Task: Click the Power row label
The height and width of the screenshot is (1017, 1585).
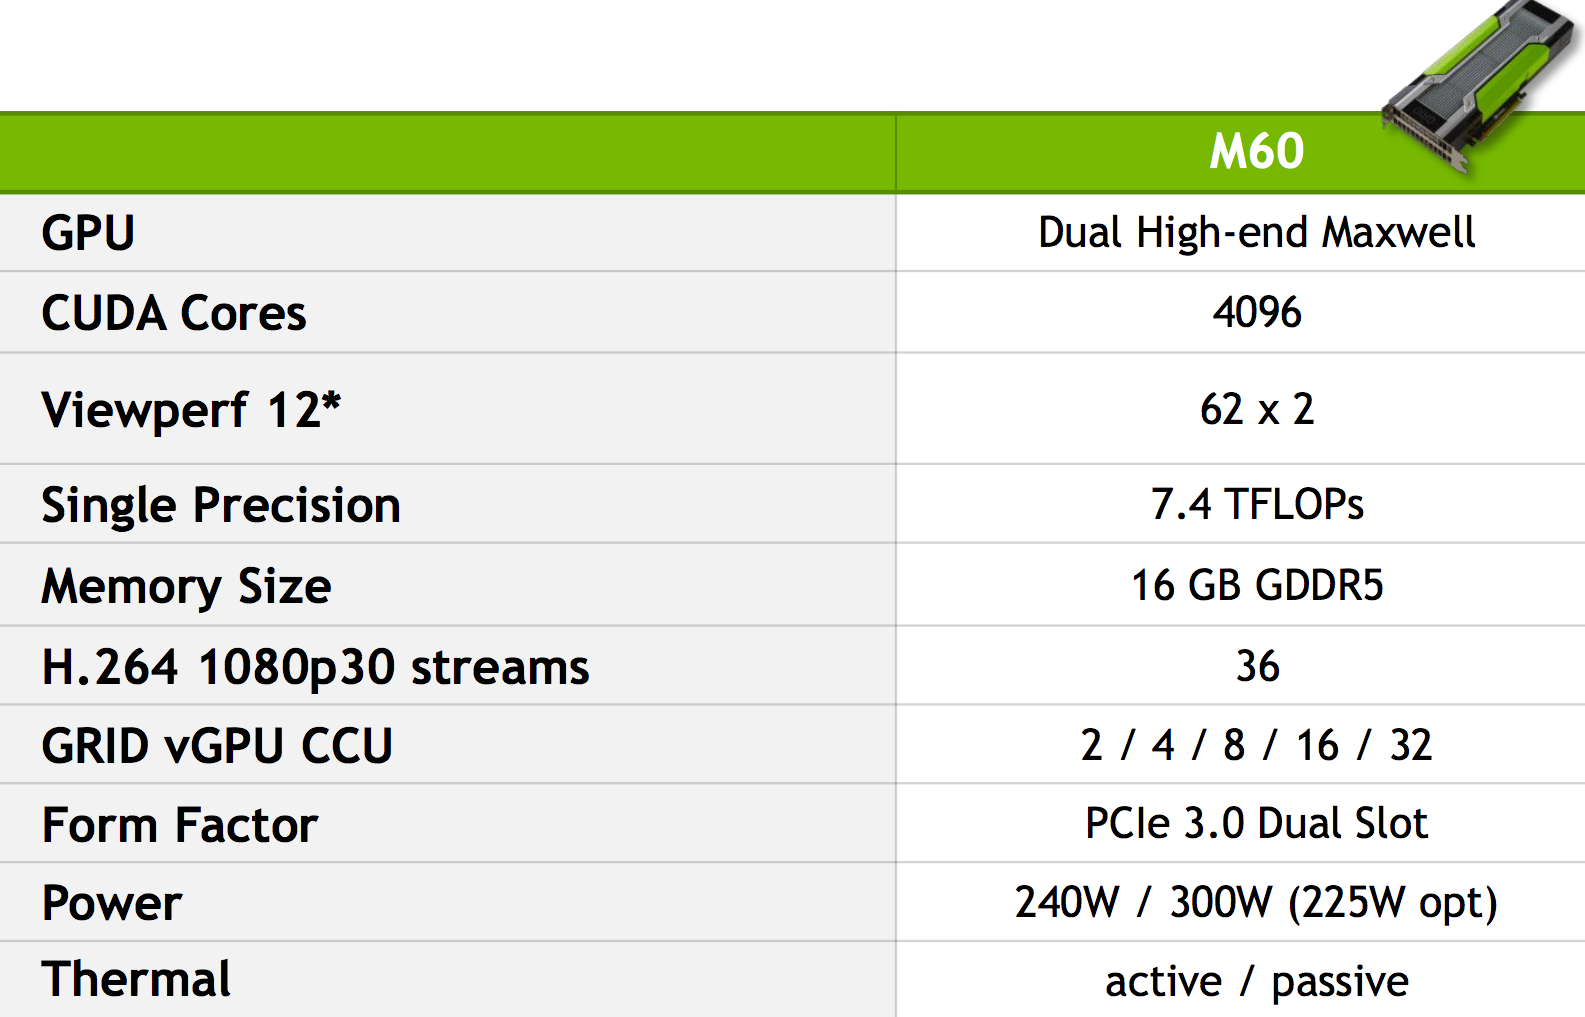Action: [112, 903]
